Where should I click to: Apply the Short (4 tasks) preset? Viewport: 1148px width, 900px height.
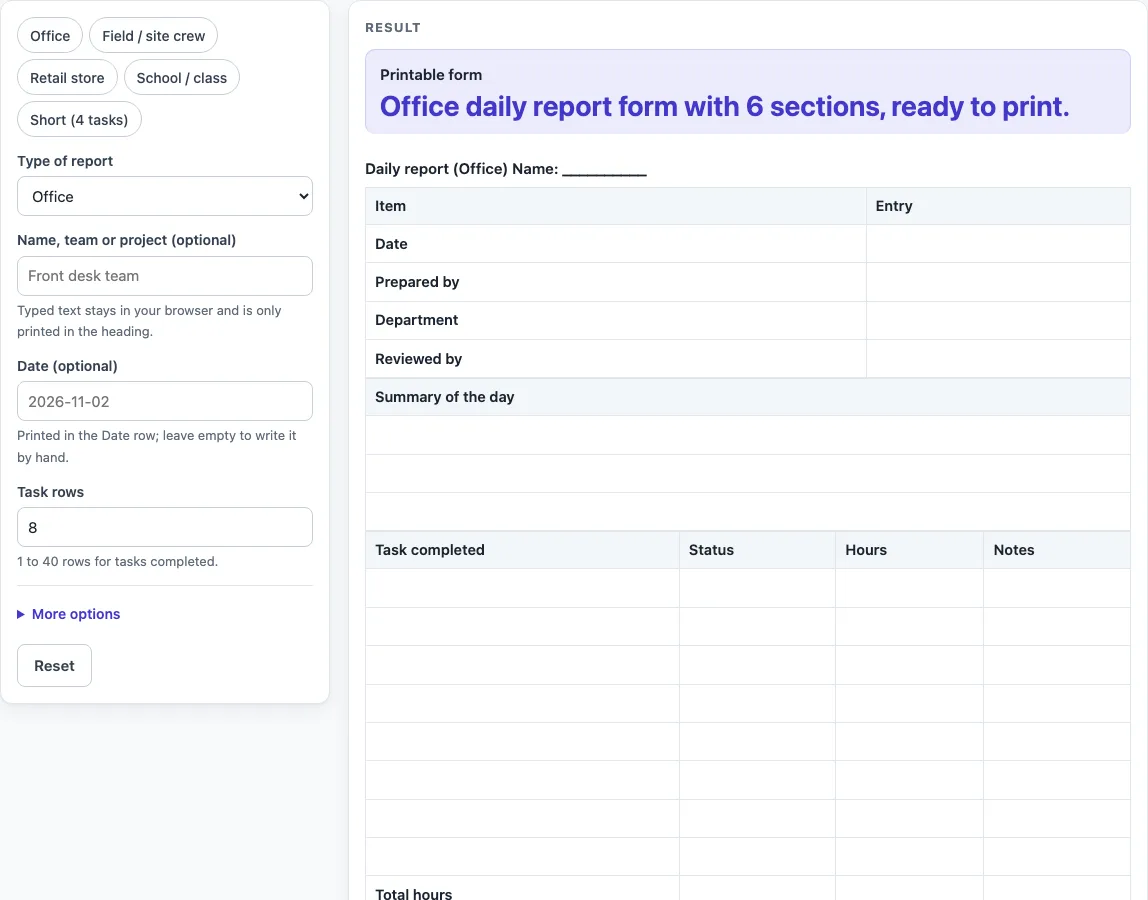[79, 119]
